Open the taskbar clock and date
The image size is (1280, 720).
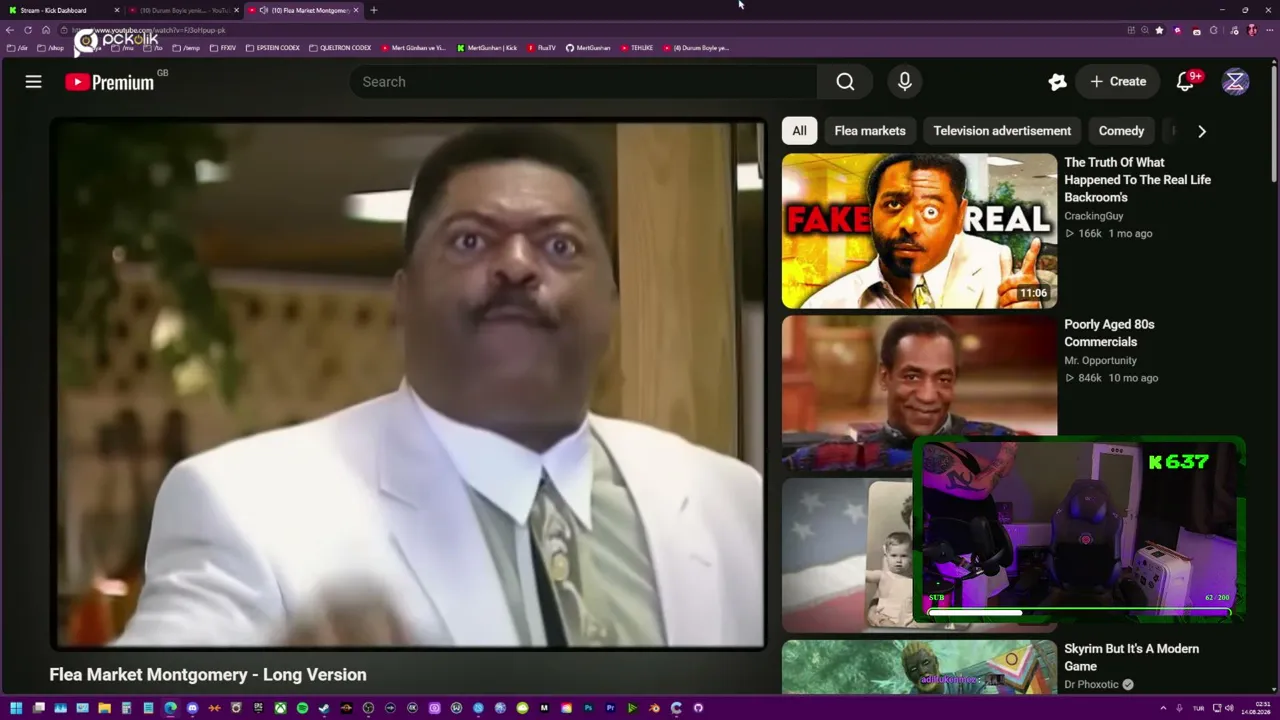click(x=1256, y=708)
